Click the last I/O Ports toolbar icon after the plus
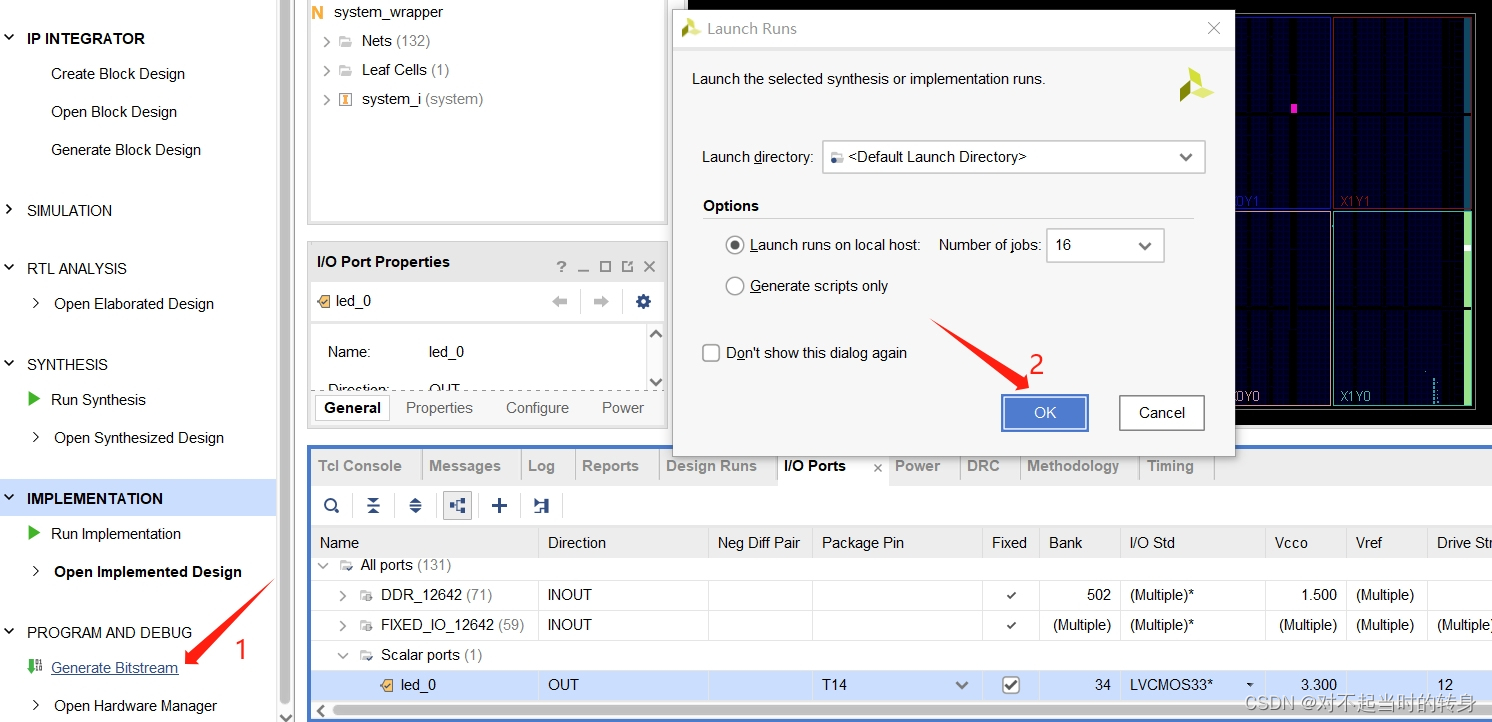This screenshot has width=1492, height=722. (x=542, y=506)
